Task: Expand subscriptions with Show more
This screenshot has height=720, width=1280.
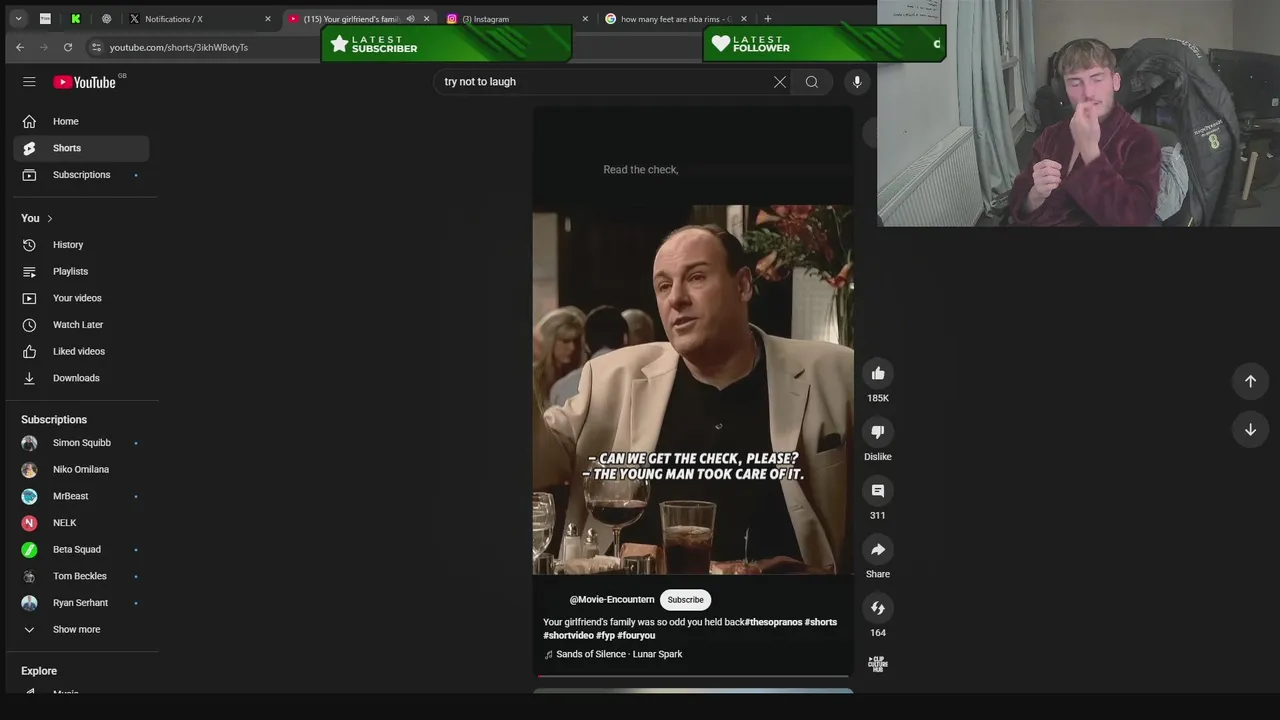Action: coord(76,630)
